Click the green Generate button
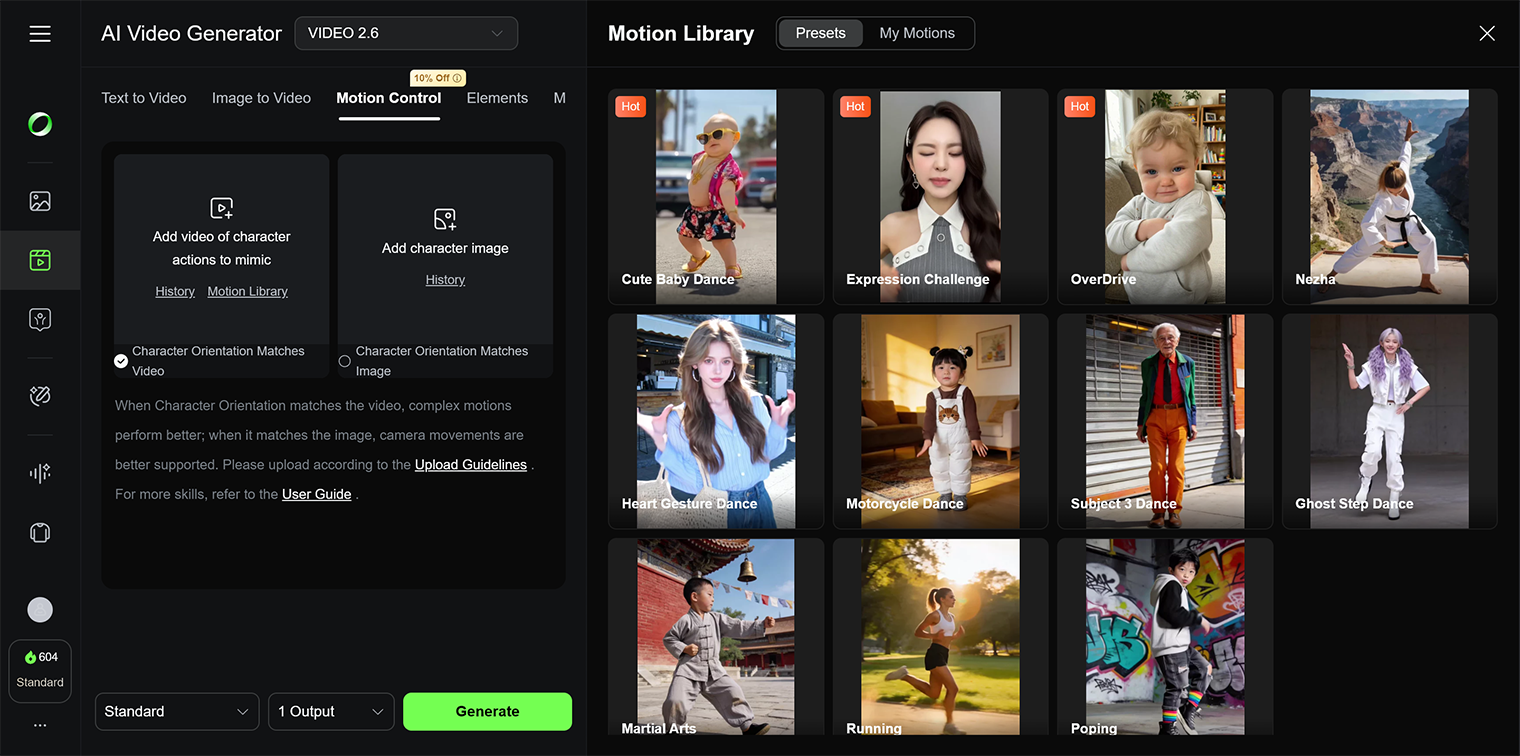The image size is (1520, 756). (x=487, y=711)
